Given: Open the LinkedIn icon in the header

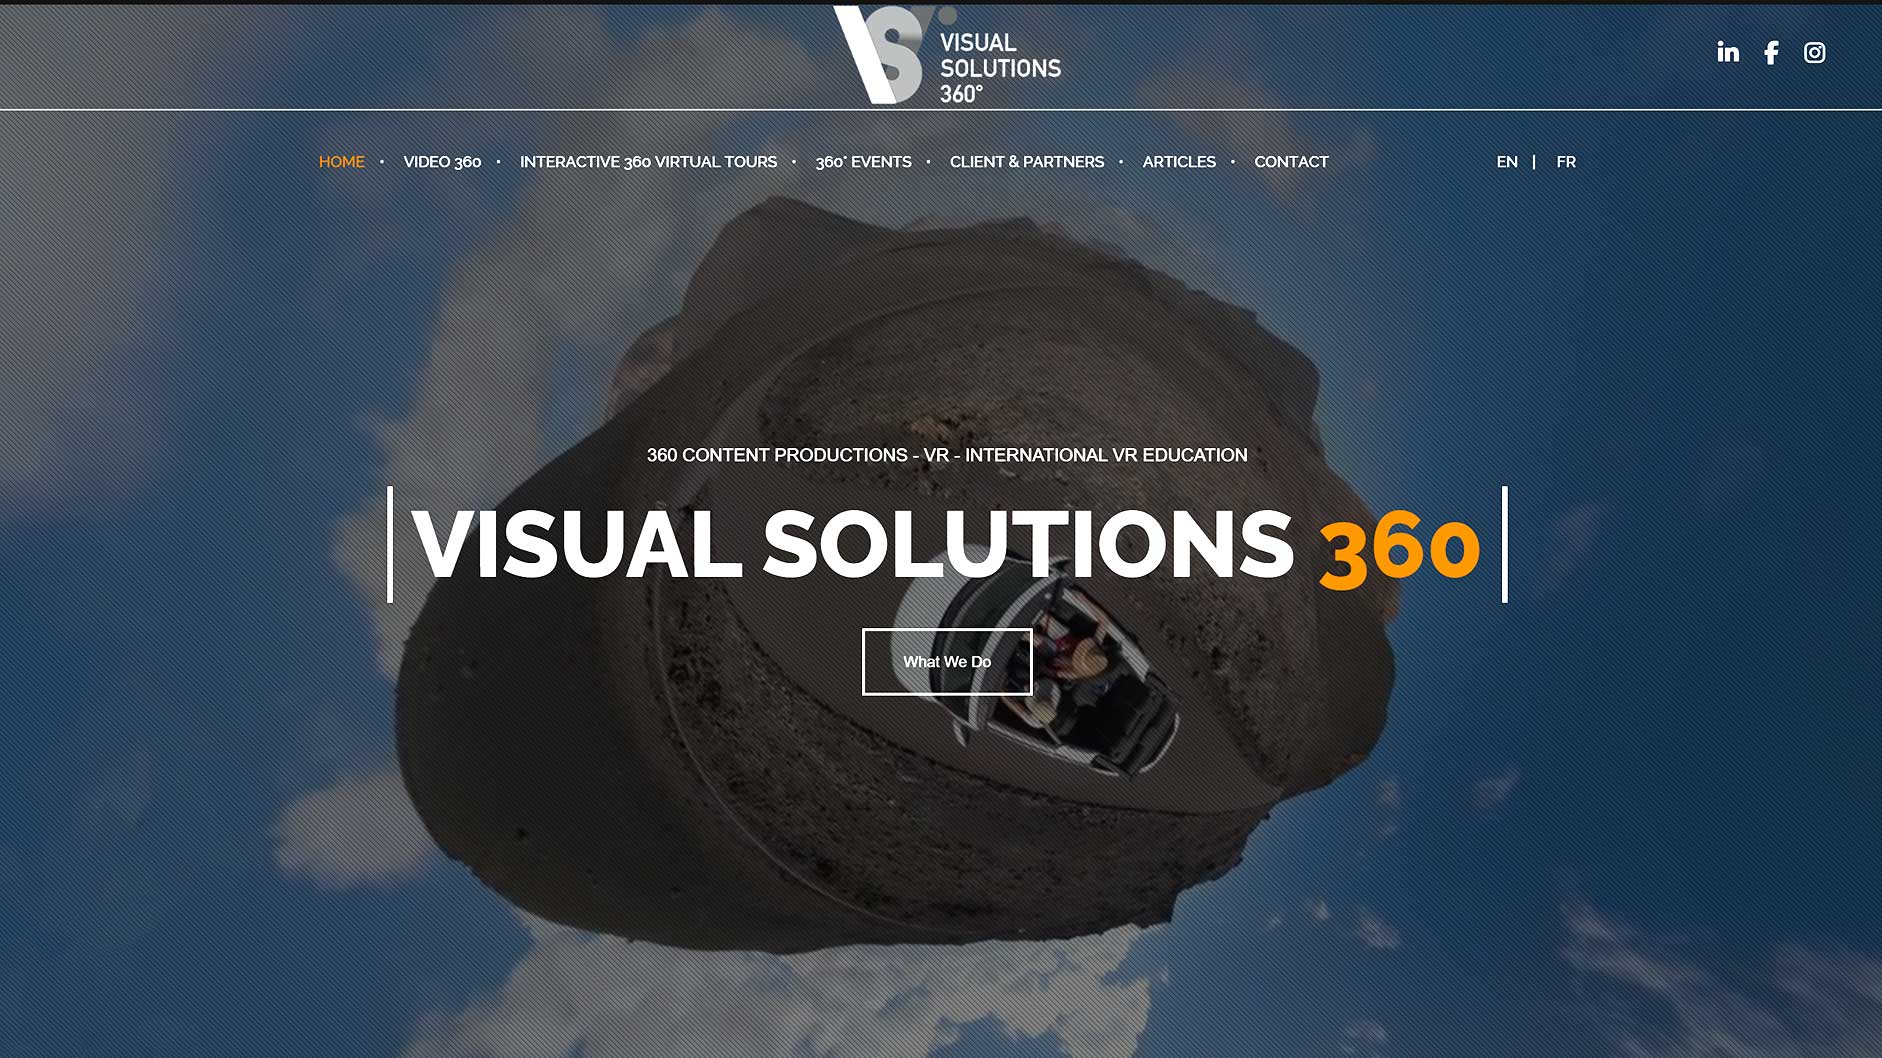Looking at the screenshot, I should click(x=1727, y=52).
